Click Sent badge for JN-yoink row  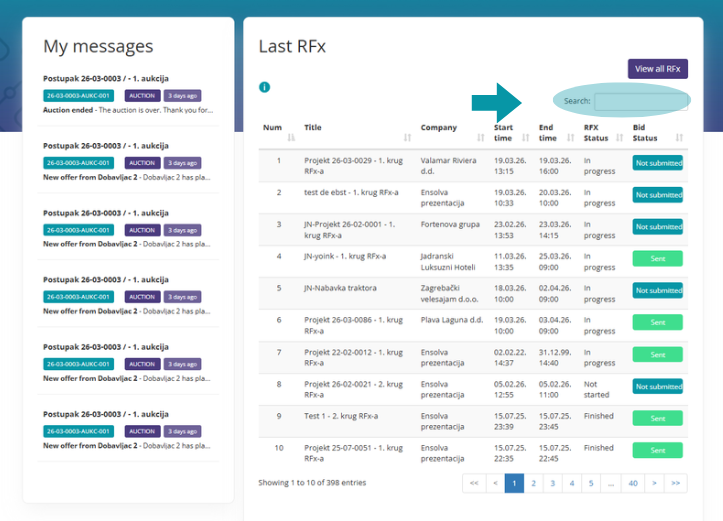click(657, 259)
